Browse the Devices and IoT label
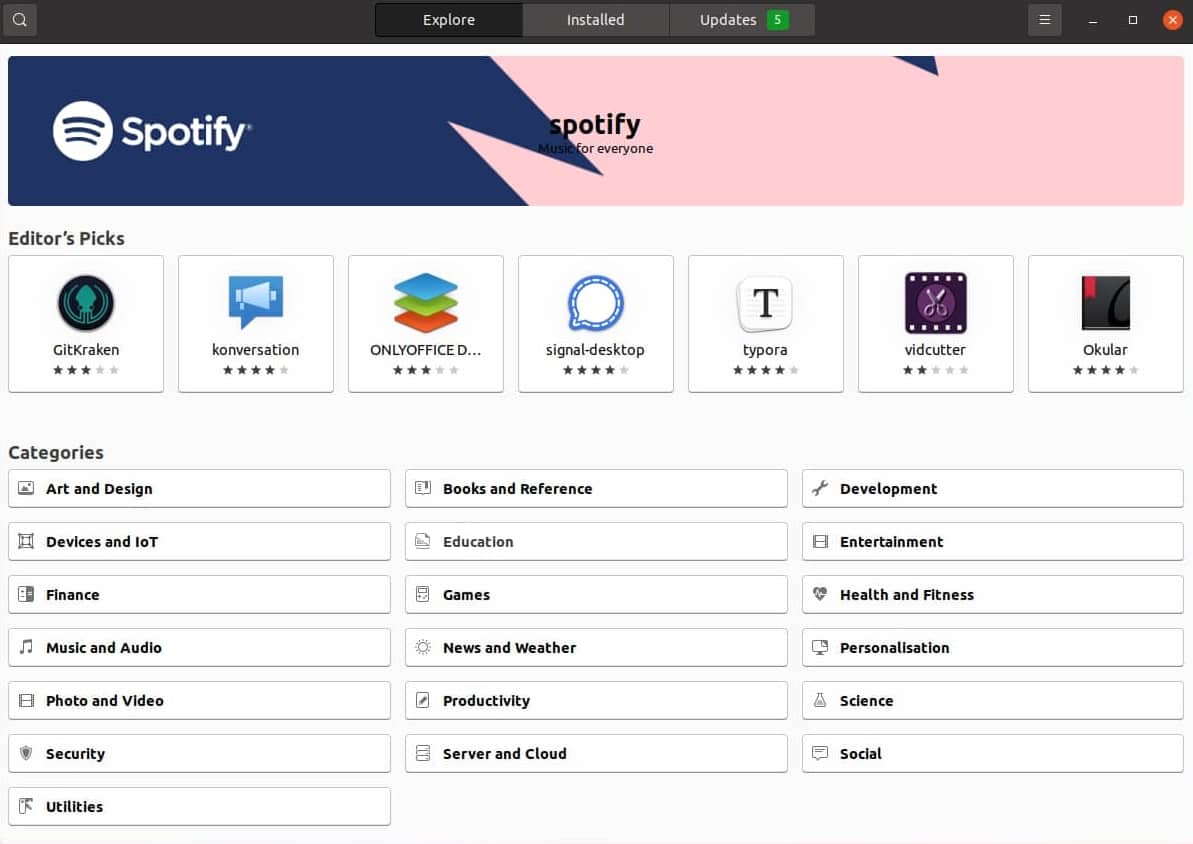The height and width of the screenshot is (844, 1193). tap(102, 542)
